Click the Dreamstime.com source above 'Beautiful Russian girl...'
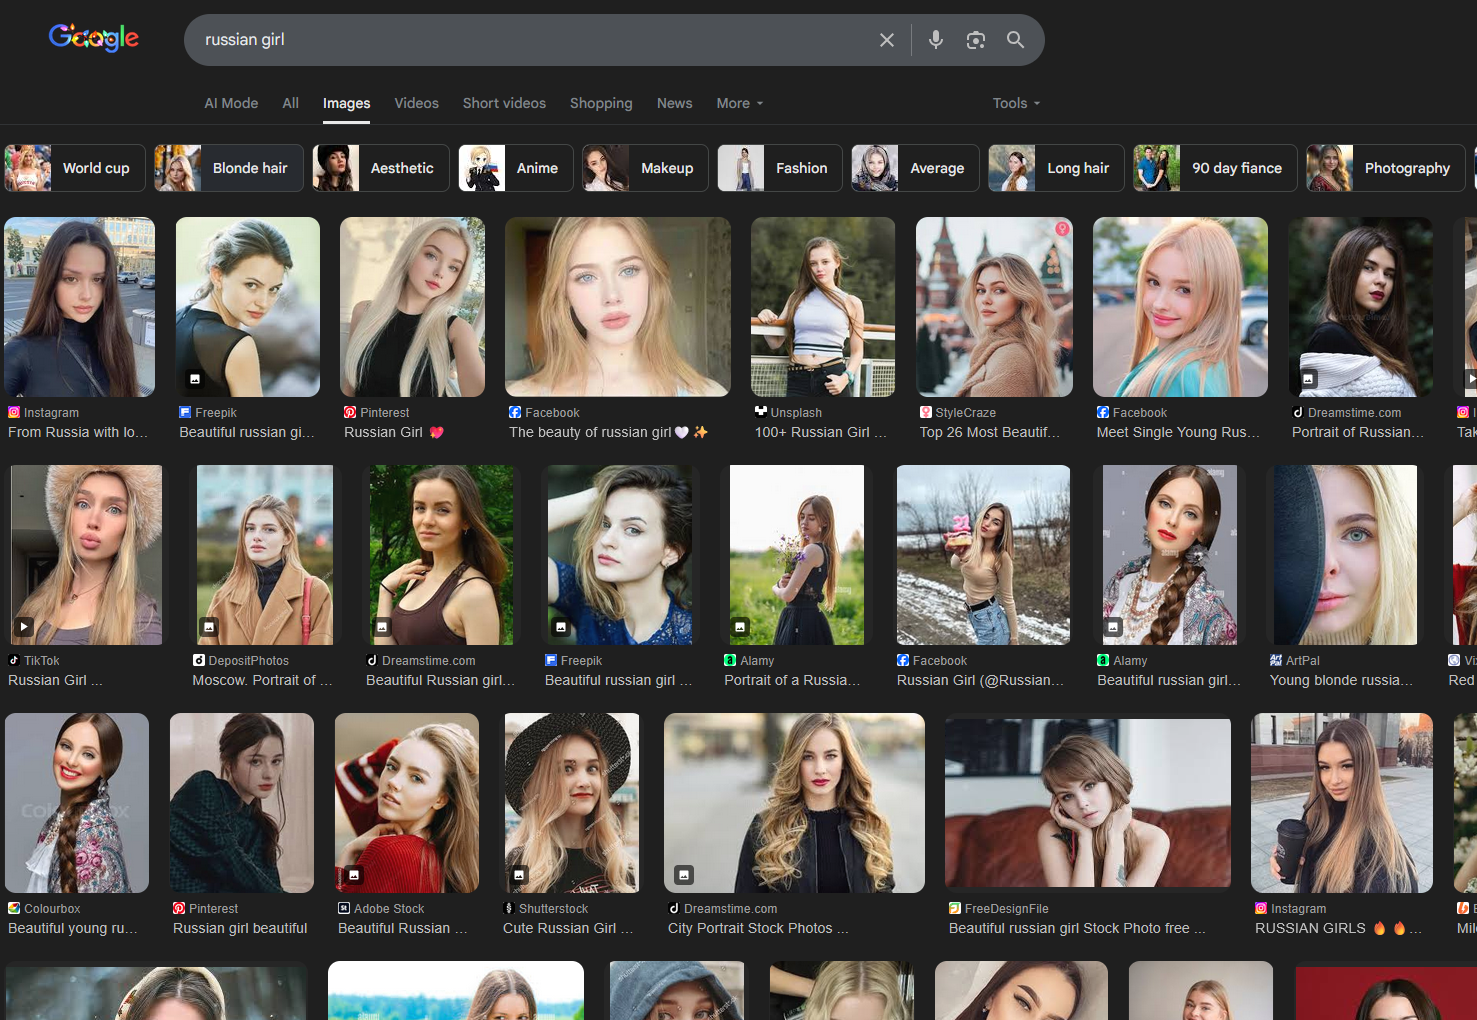Image resolution: width=1477 pixels, height=1020 pixels. [421, 660]
